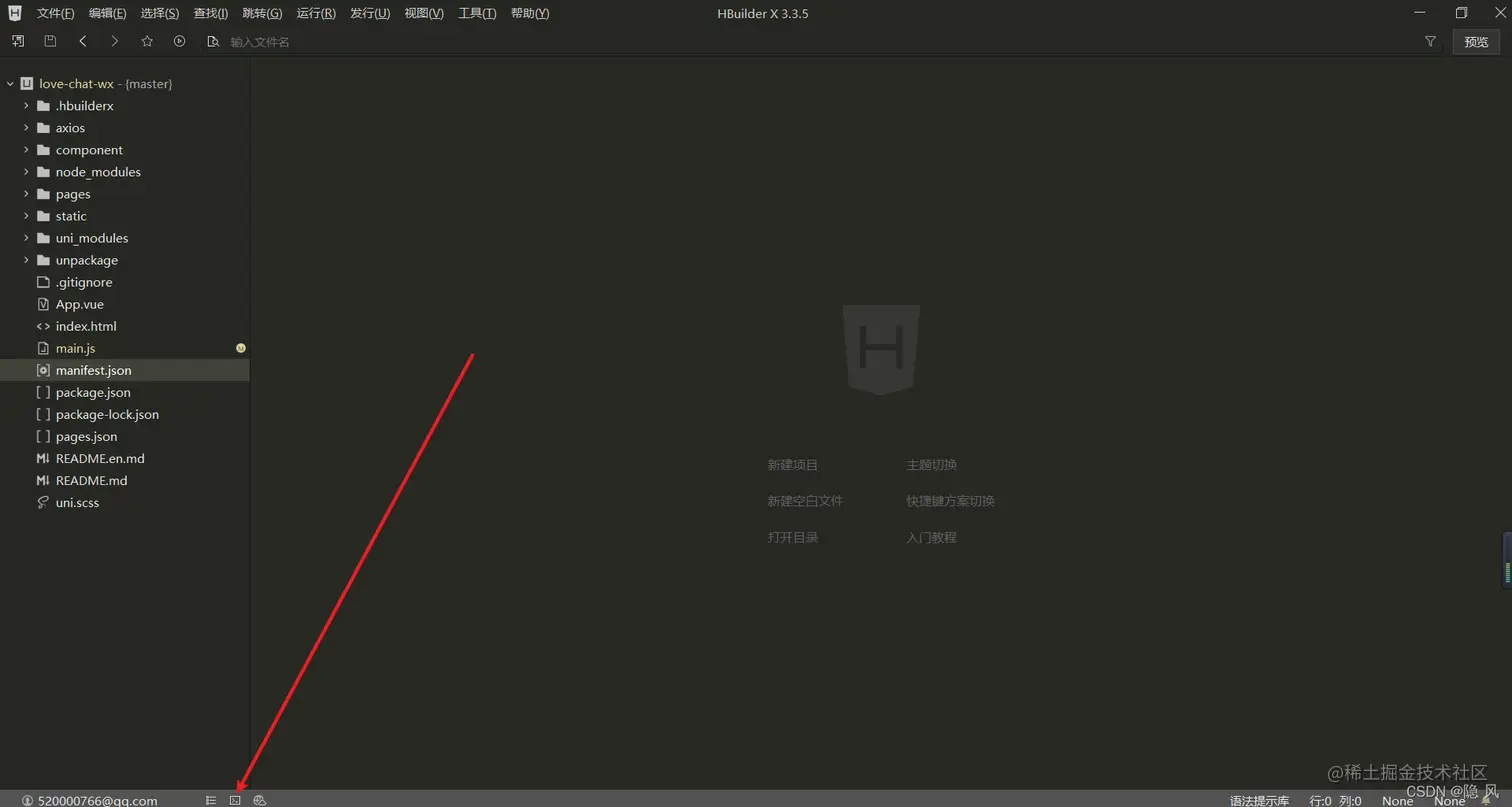The image size is (1512, 807).
Task: Expand the uni_modules folder
Action: pos(27,238)
